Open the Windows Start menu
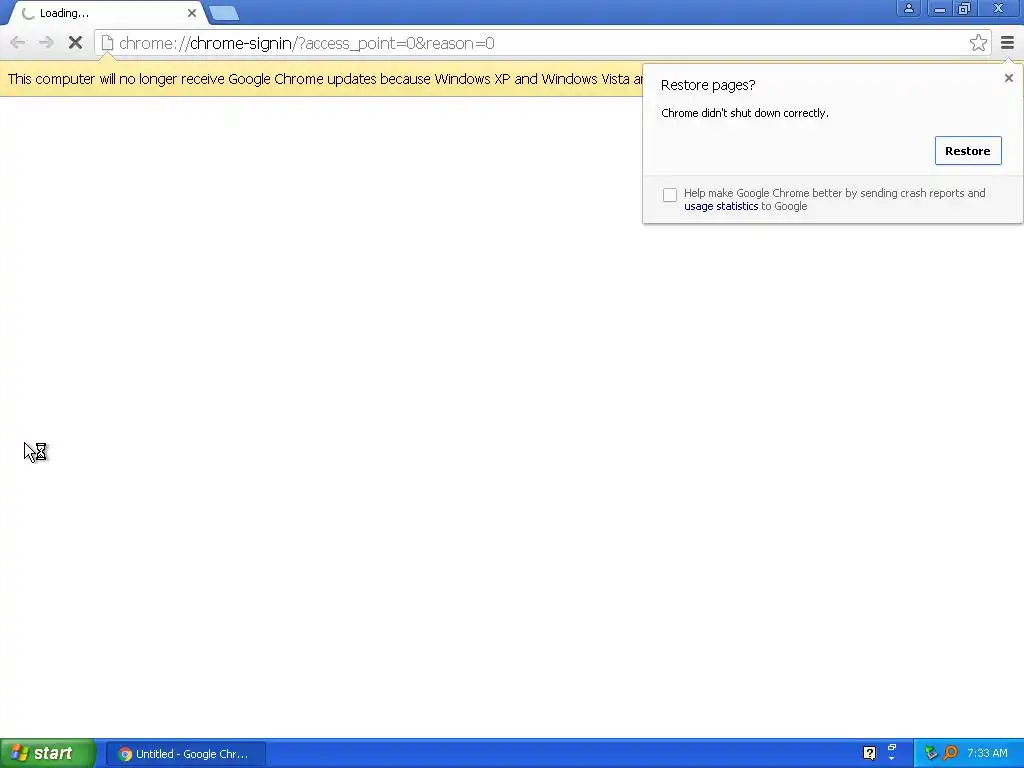Screen dimensions: 1024x768 pyautogui.click(x=48, y=753)
